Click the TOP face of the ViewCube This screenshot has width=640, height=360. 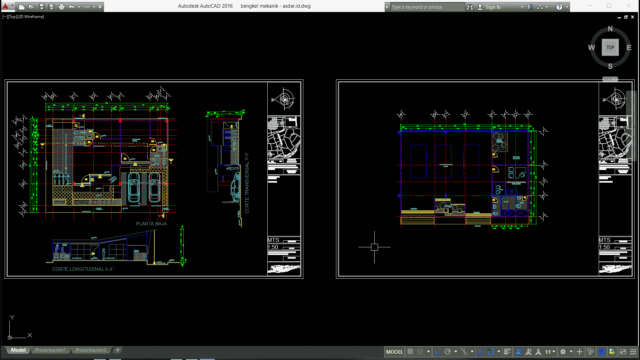click(610, 47)
